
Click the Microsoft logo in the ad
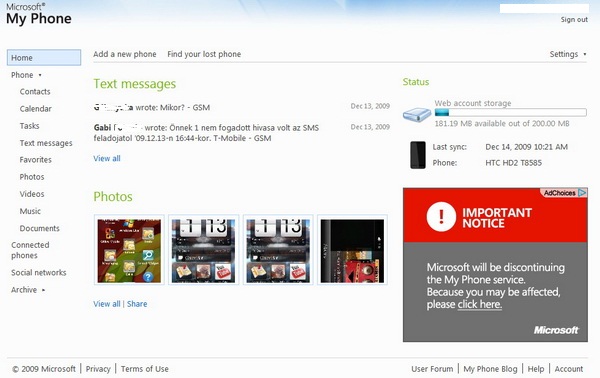(x=556, y=330)
